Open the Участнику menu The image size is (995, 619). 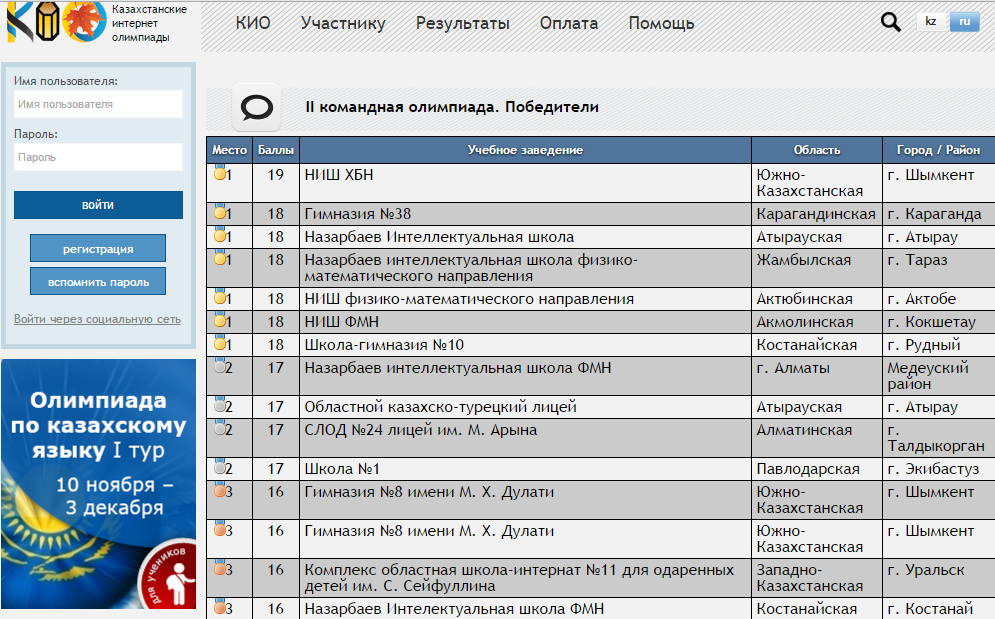coord(343,24)
